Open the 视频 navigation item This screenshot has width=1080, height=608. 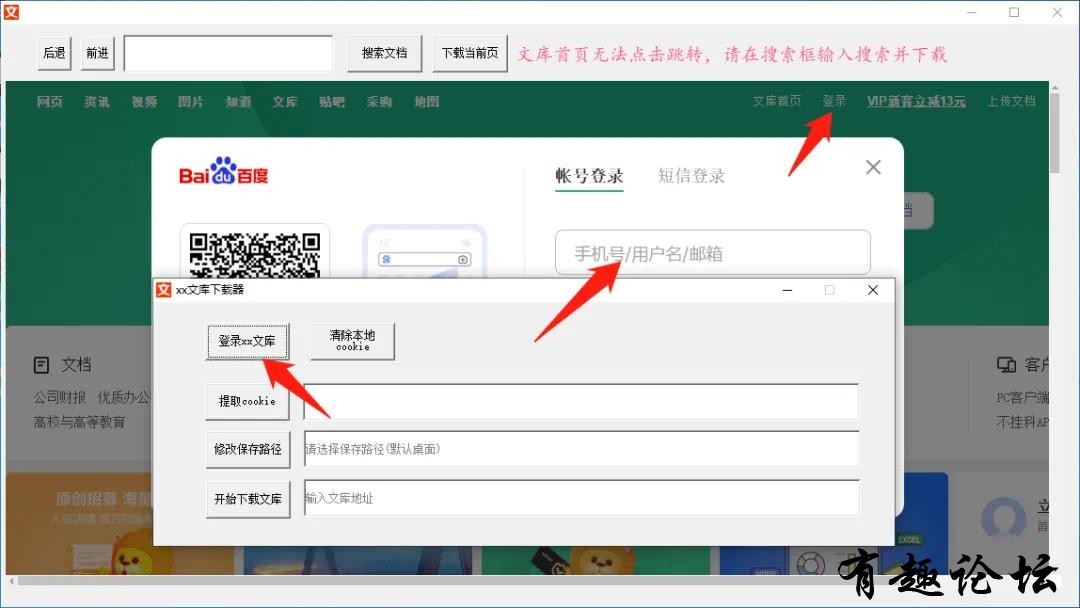144,102
